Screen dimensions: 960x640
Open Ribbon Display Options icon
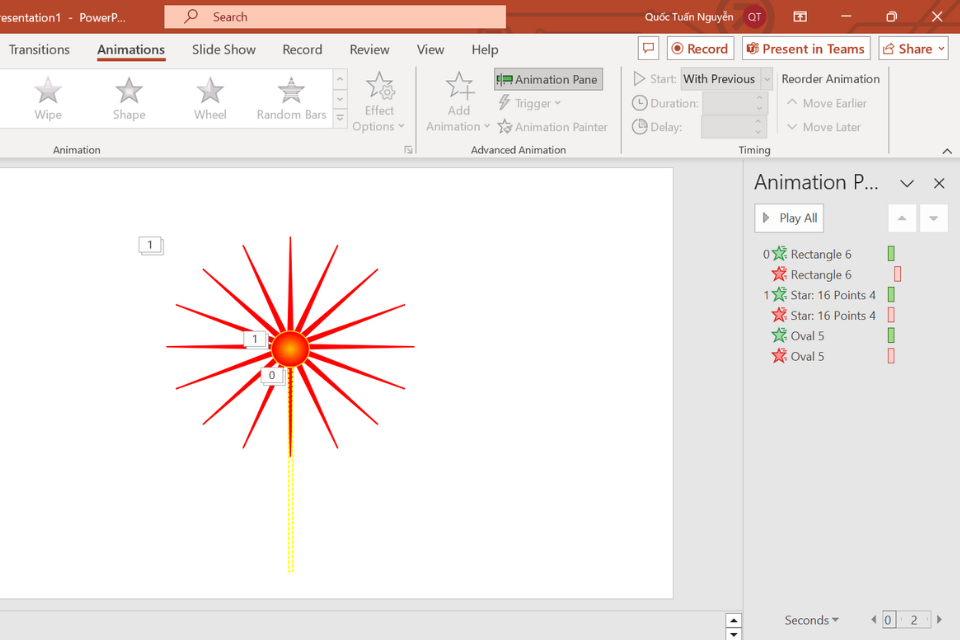[x=800, y=17]
